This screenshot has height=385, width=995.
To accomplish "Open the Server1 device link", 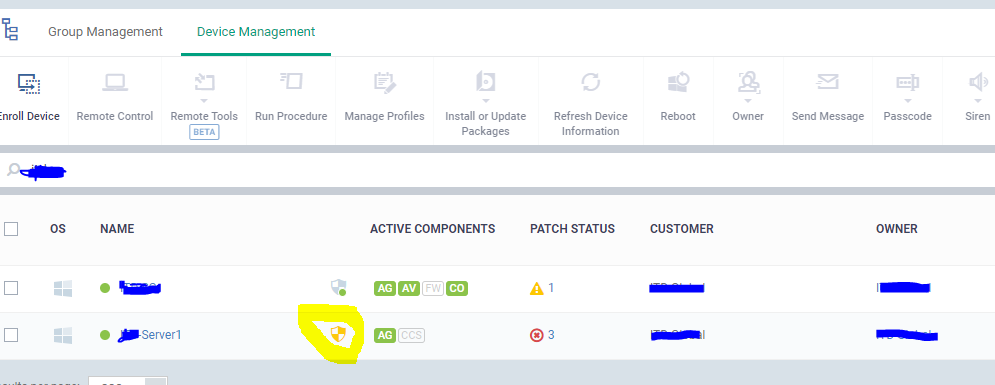I will 150,334.
